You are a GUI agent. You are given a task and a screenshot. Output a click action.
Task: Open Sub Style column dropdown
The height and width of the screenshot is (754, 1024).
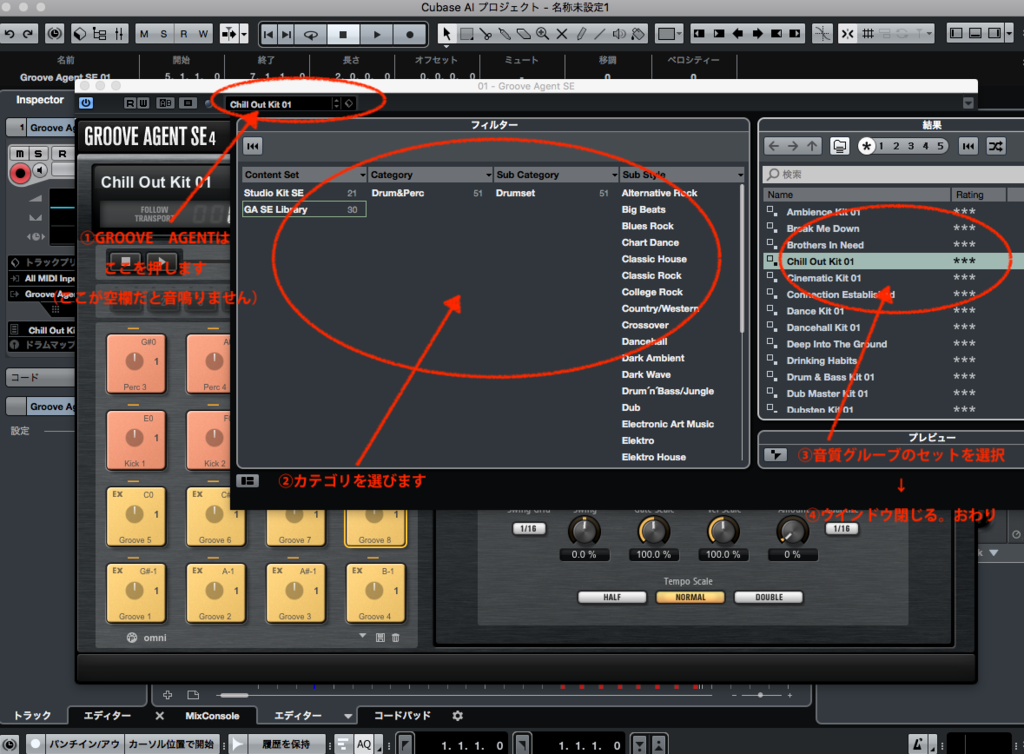tap(740, 175)
